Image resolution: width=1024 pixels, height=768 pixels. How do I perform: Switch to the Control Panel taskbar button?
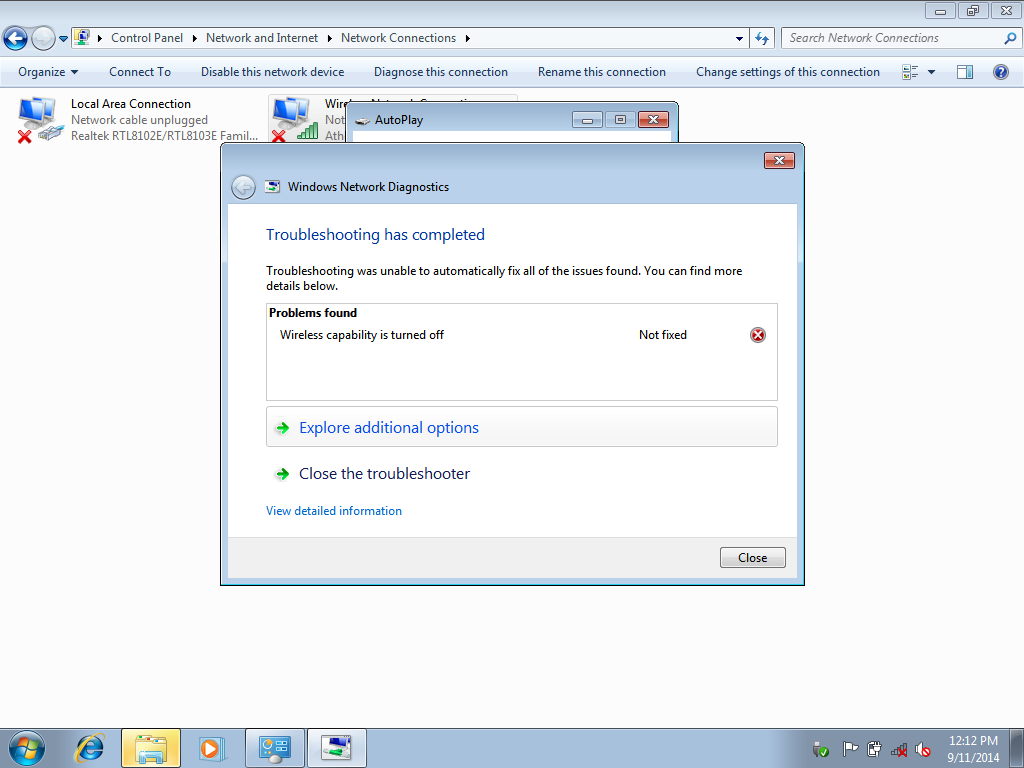(275, 748)
